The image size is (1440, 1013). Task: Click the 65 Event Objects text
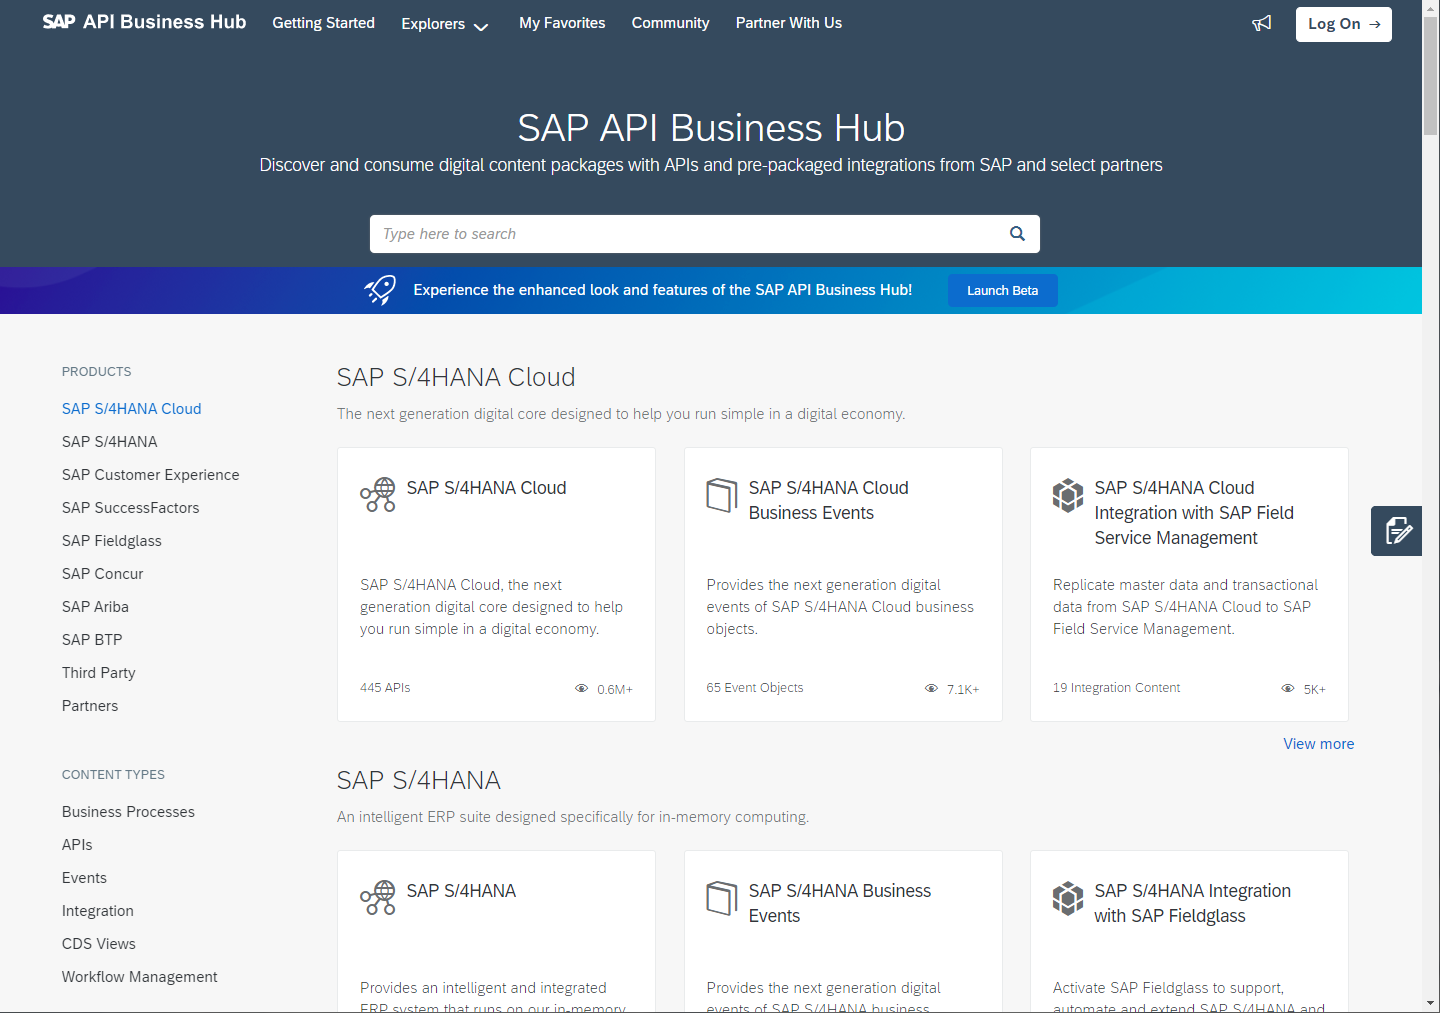click(x=755, y=688)
